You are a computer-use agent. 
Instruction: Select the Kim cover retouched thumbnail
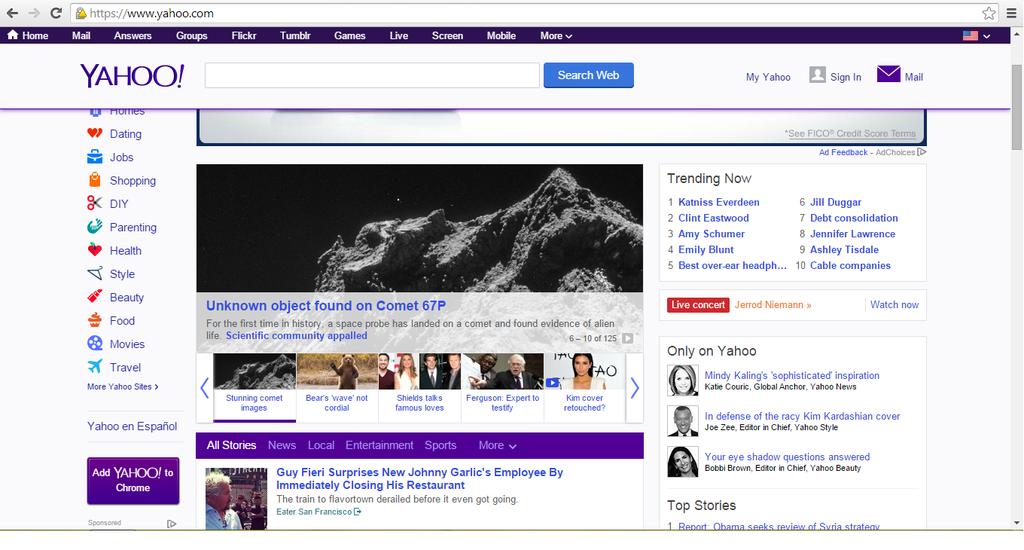(x=584, y=387)
